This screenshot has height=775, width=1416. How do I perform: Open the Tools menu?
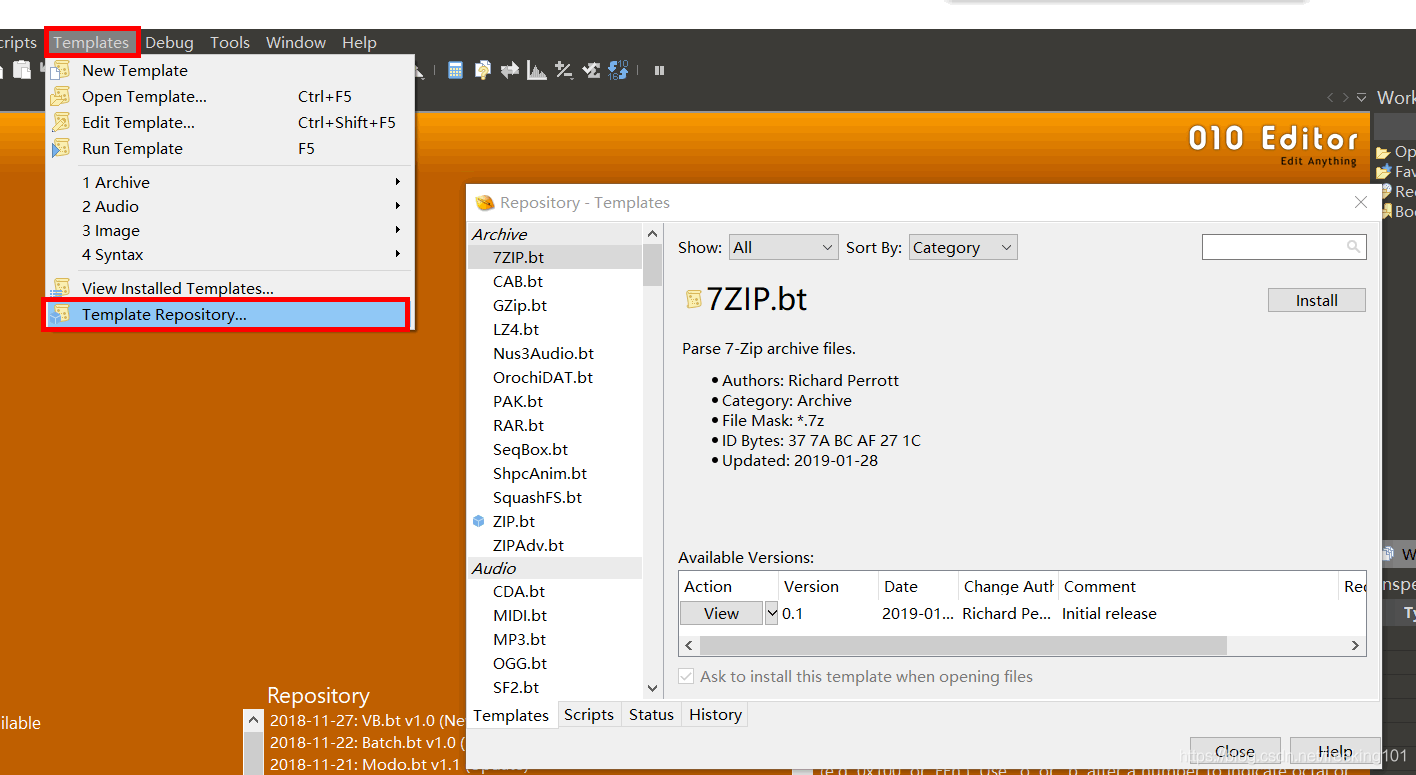coord(230,42)
